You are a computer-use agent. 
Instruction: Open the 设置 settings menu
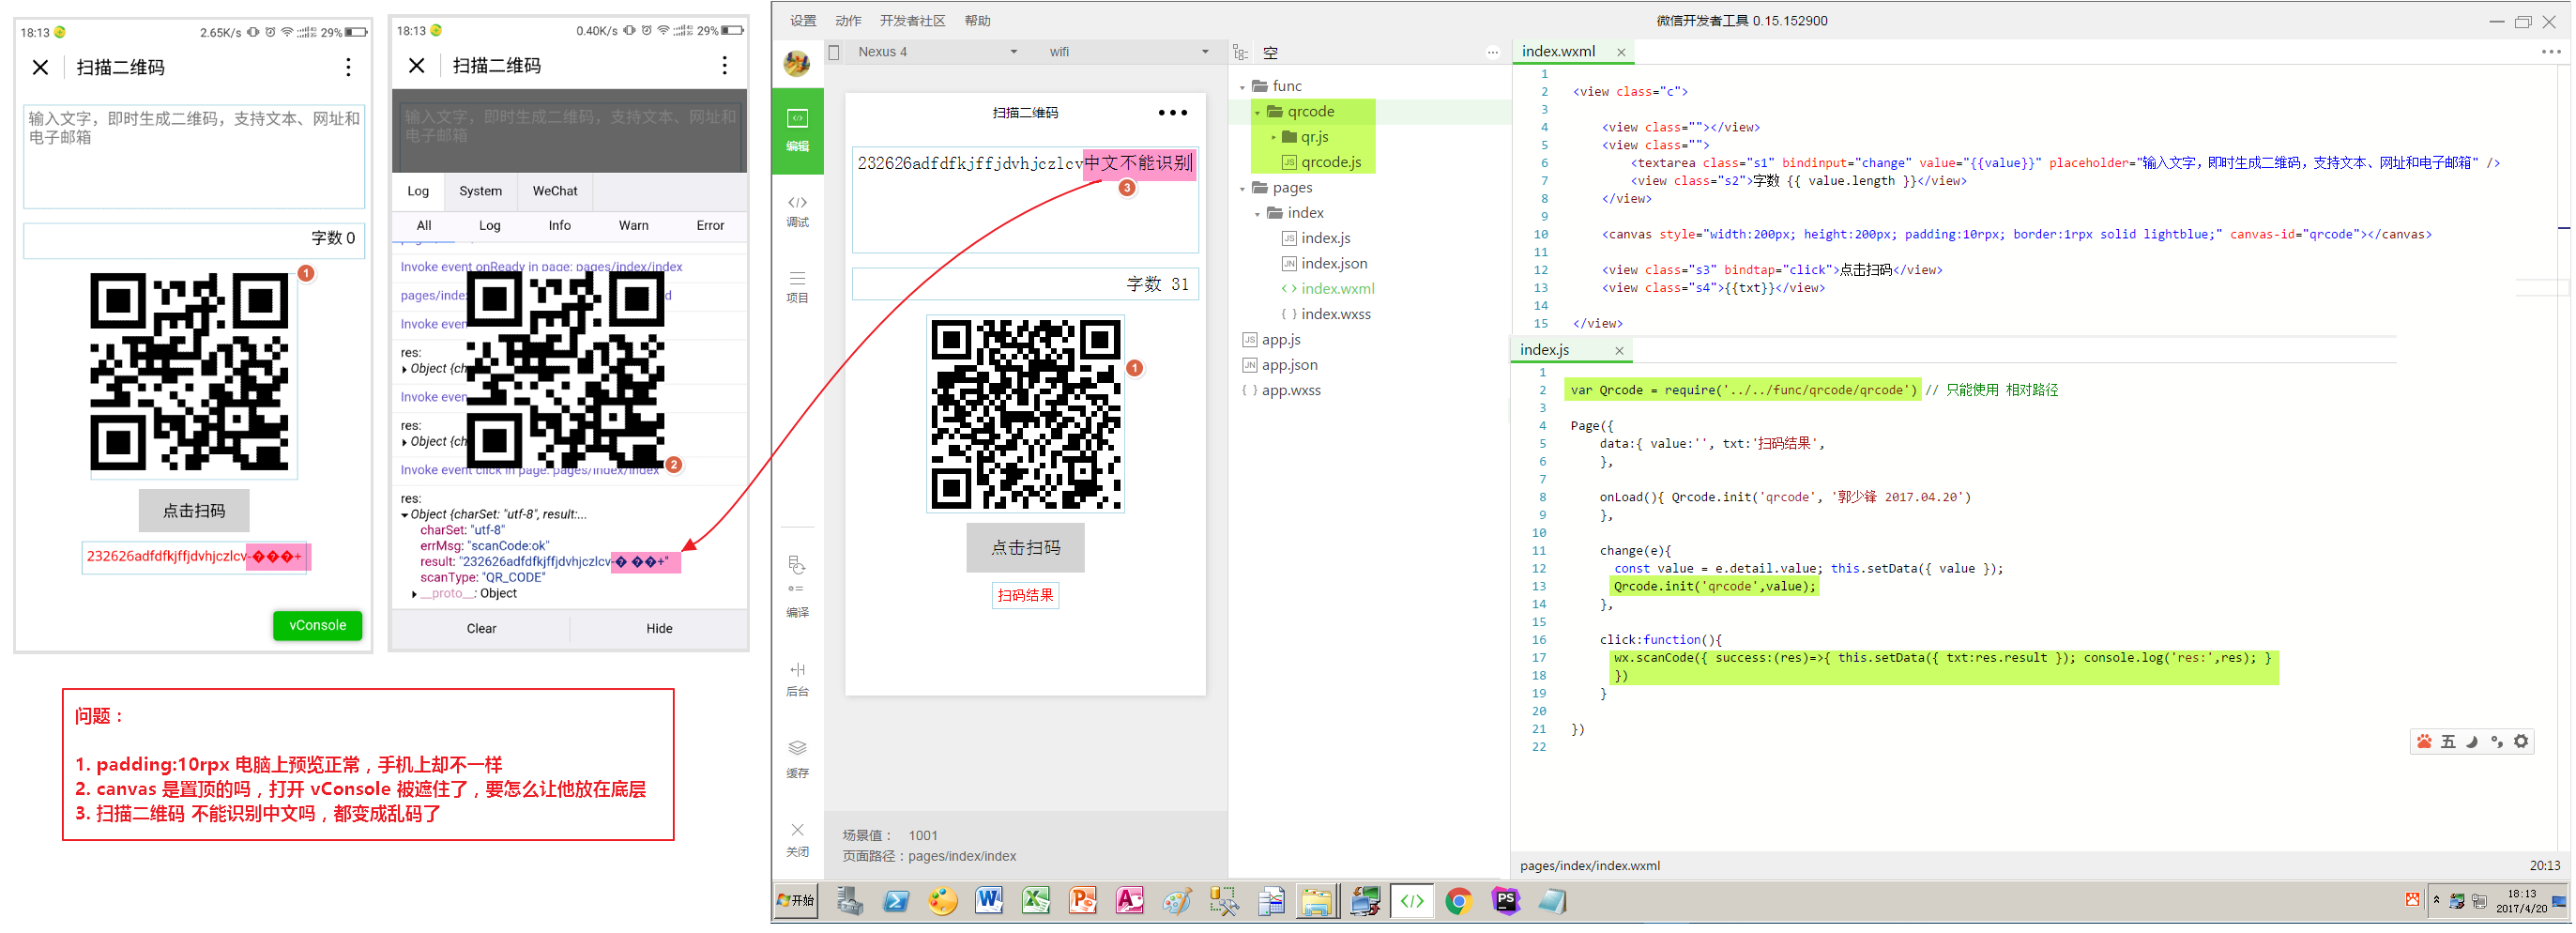pyautogui.click(x=803, y=21)
